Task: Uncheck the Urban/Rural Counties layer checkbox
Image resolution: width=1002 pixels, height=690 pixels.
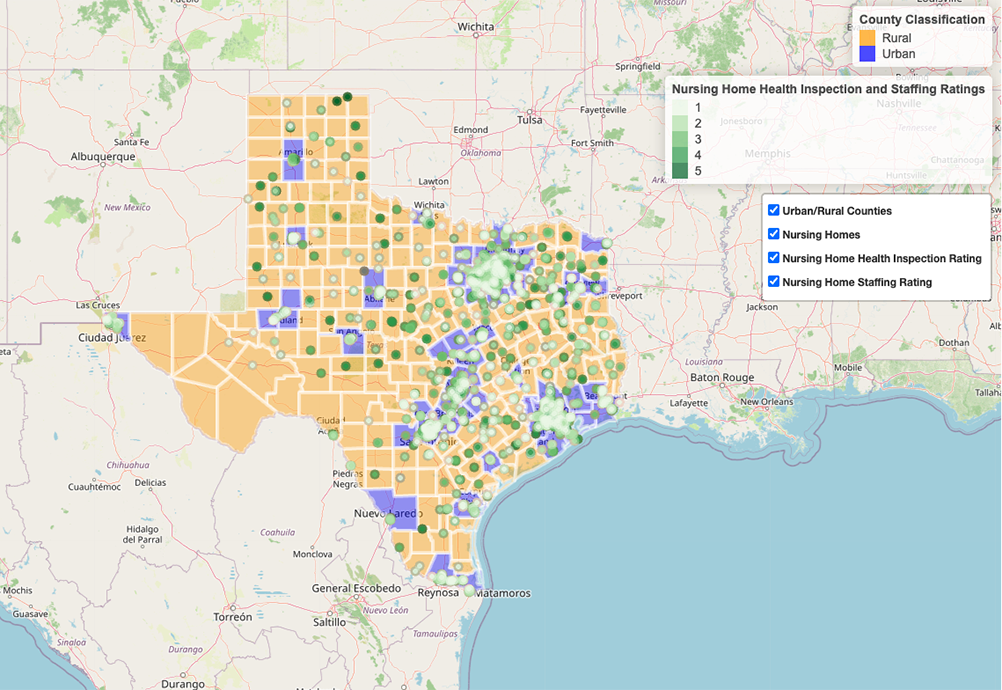Action: tap(774, 210)
